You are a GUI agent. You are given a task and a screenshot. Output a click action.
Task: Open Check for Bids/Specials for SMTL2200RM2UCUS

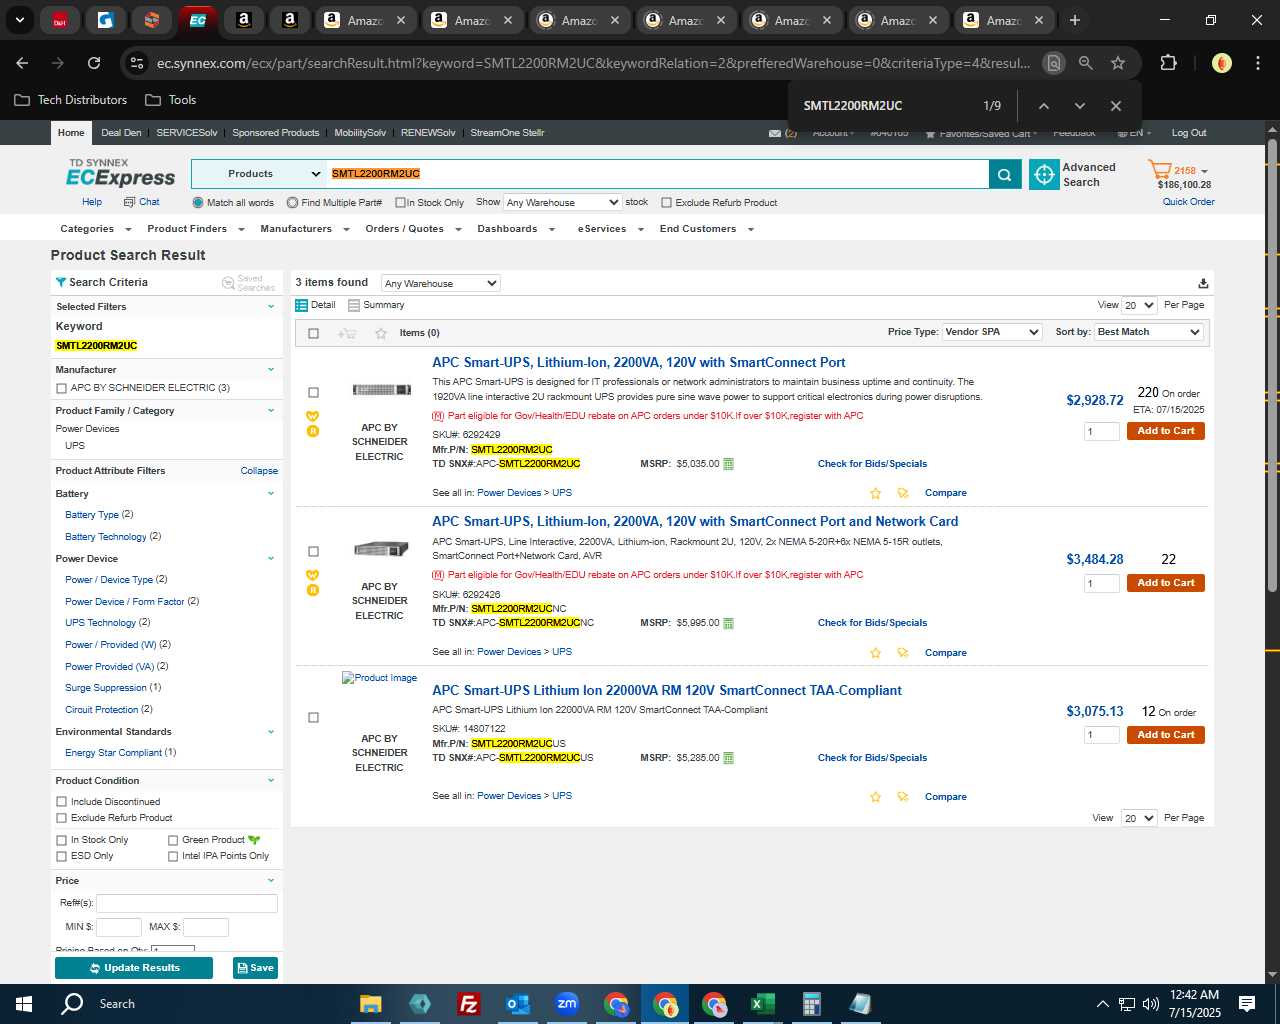pos(872,758)
